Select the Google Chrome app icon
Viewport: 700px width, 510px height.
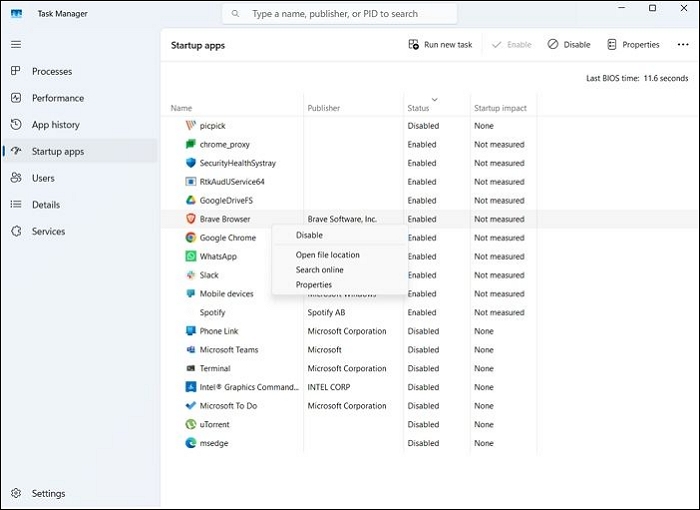click(191, 238)
